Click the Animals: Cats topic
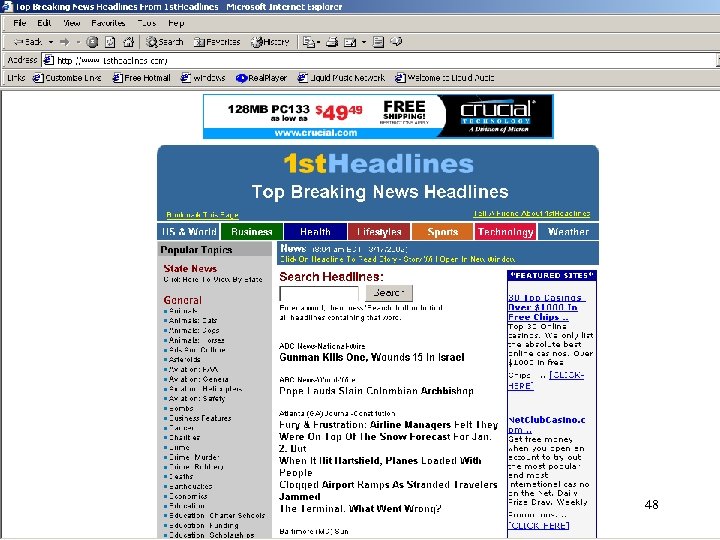 pos(193,321)
